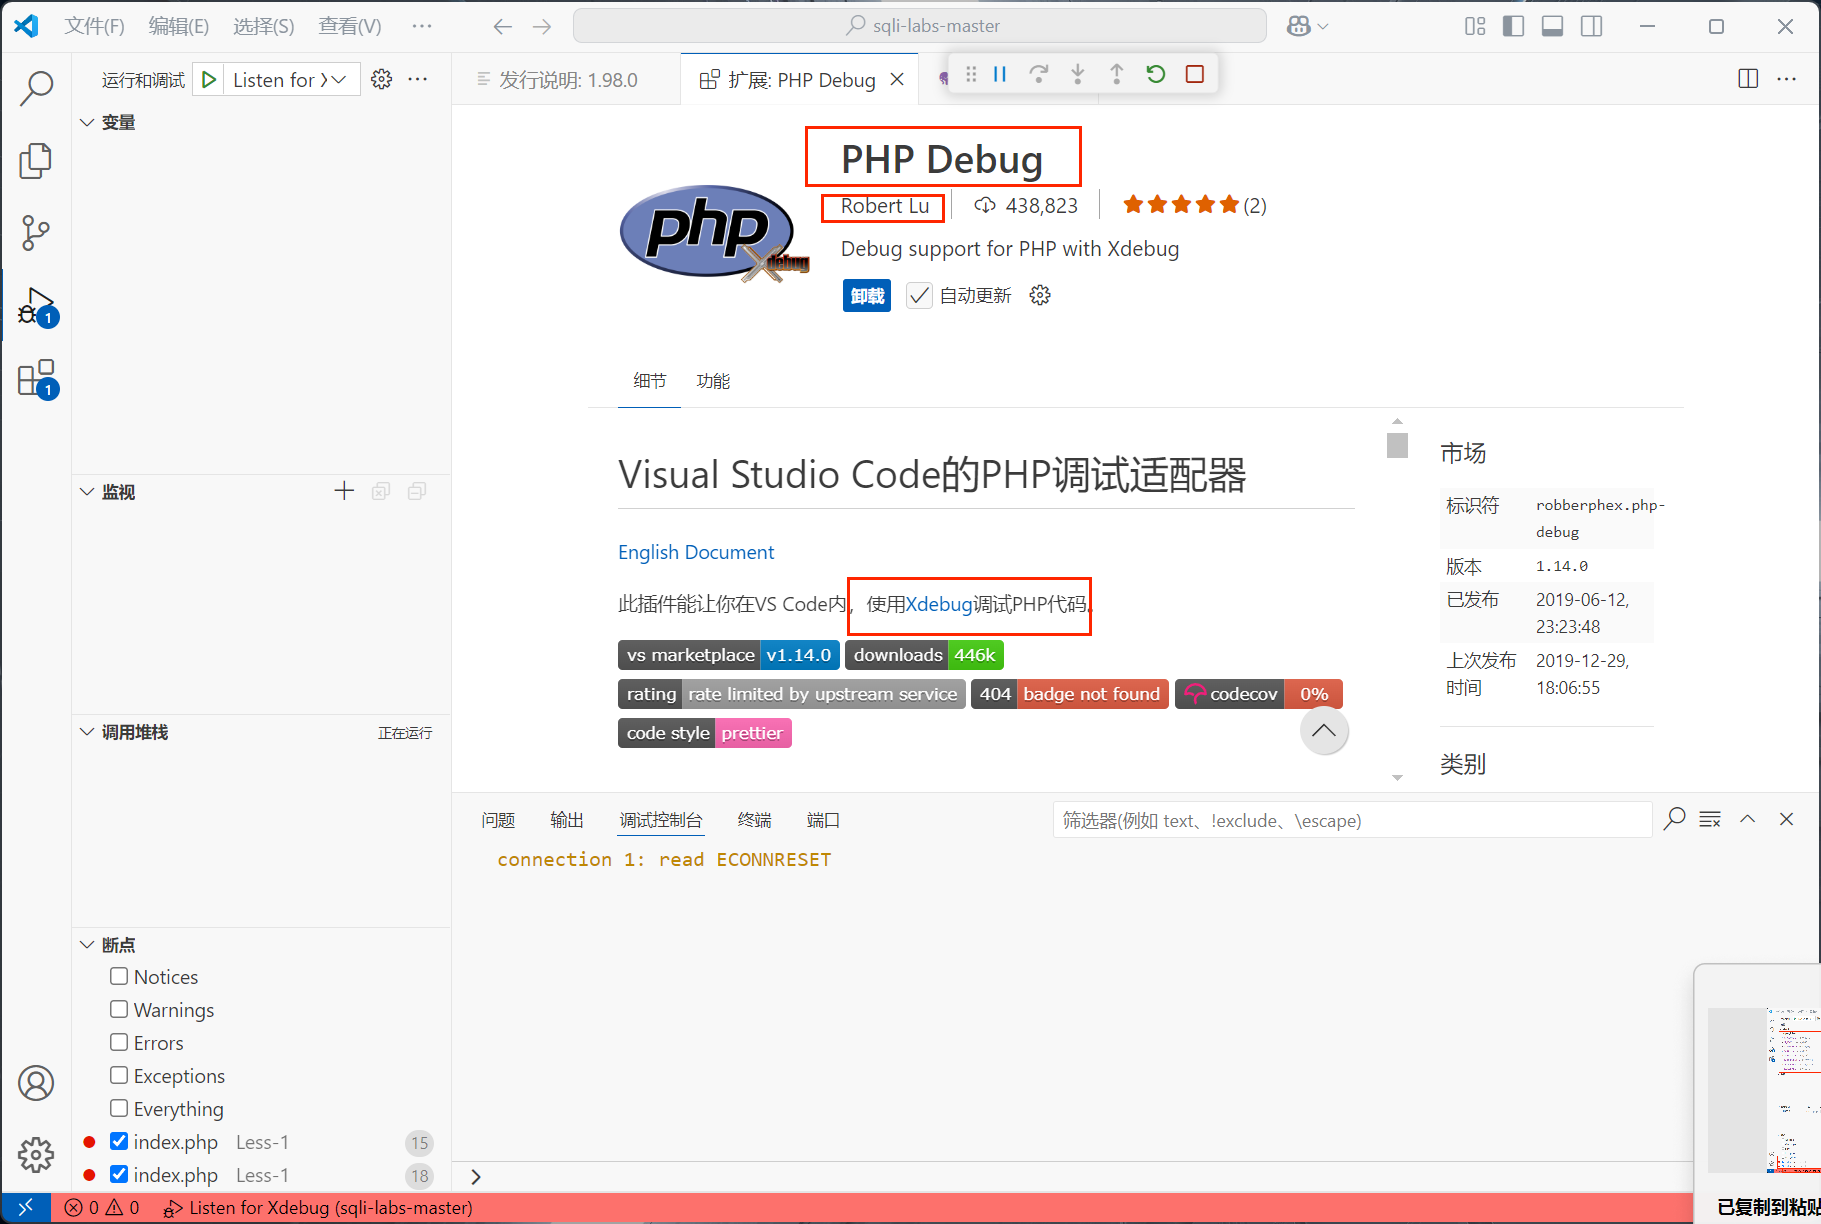Expand the debug console input chevron

click(476, 1177)
